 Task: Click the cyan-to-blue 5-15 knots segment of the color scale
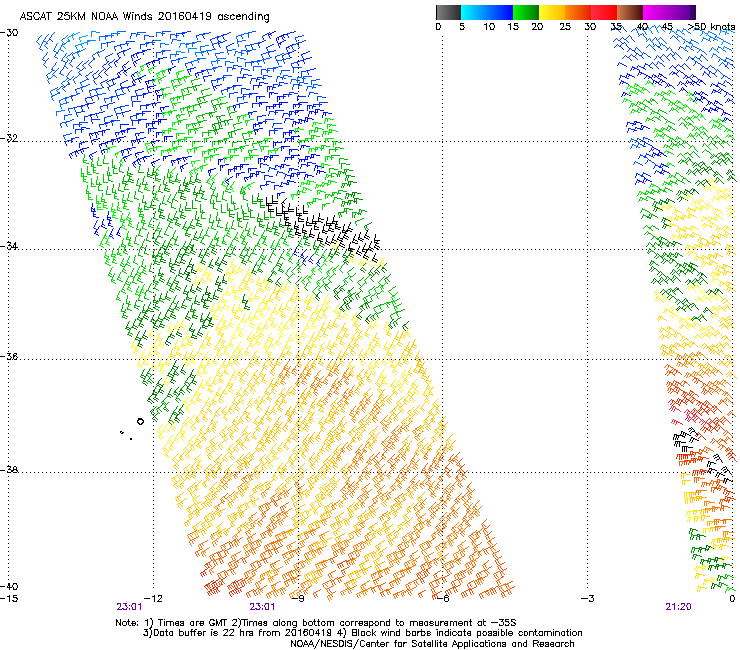pos(487,12)
